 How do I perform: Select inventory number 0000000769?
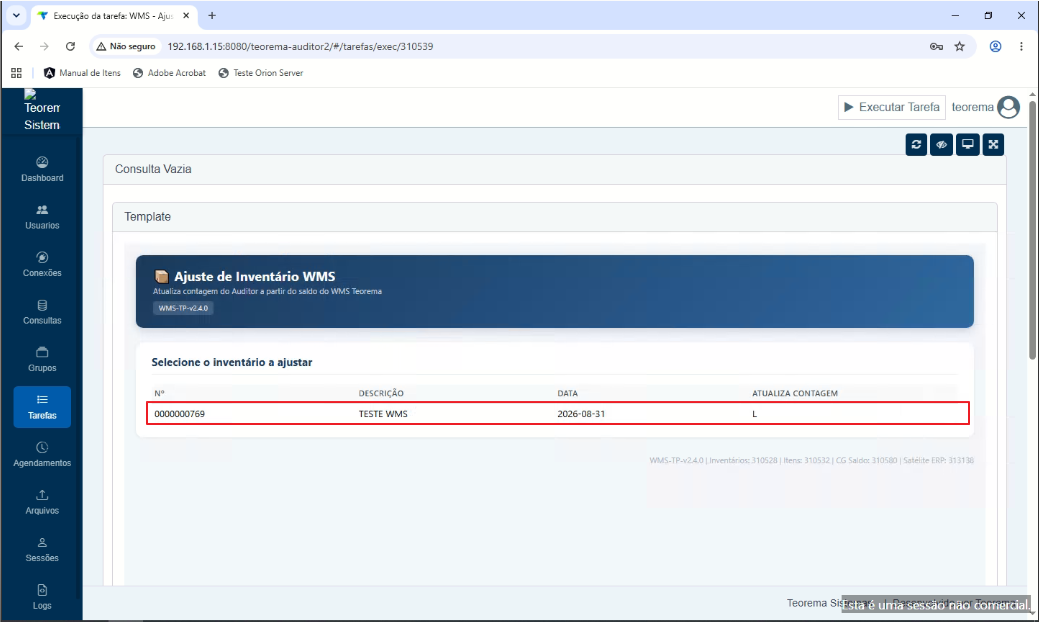point(180,414)
